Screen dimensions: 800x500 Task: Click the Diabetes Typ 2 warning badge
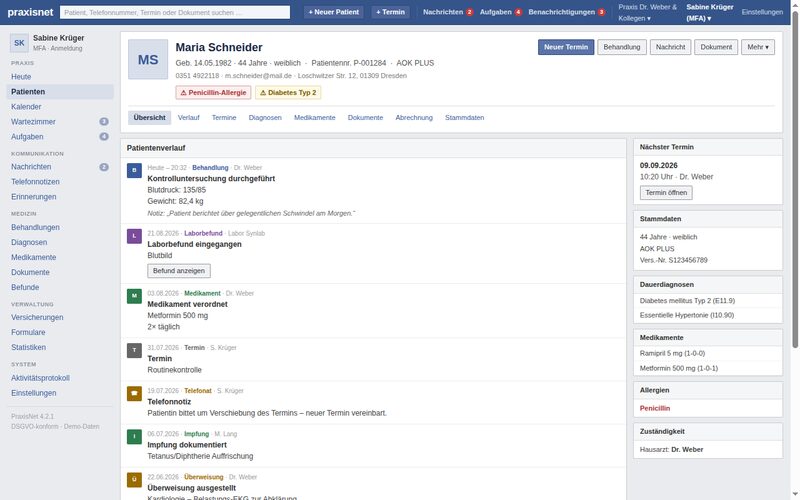coord(288,92)
